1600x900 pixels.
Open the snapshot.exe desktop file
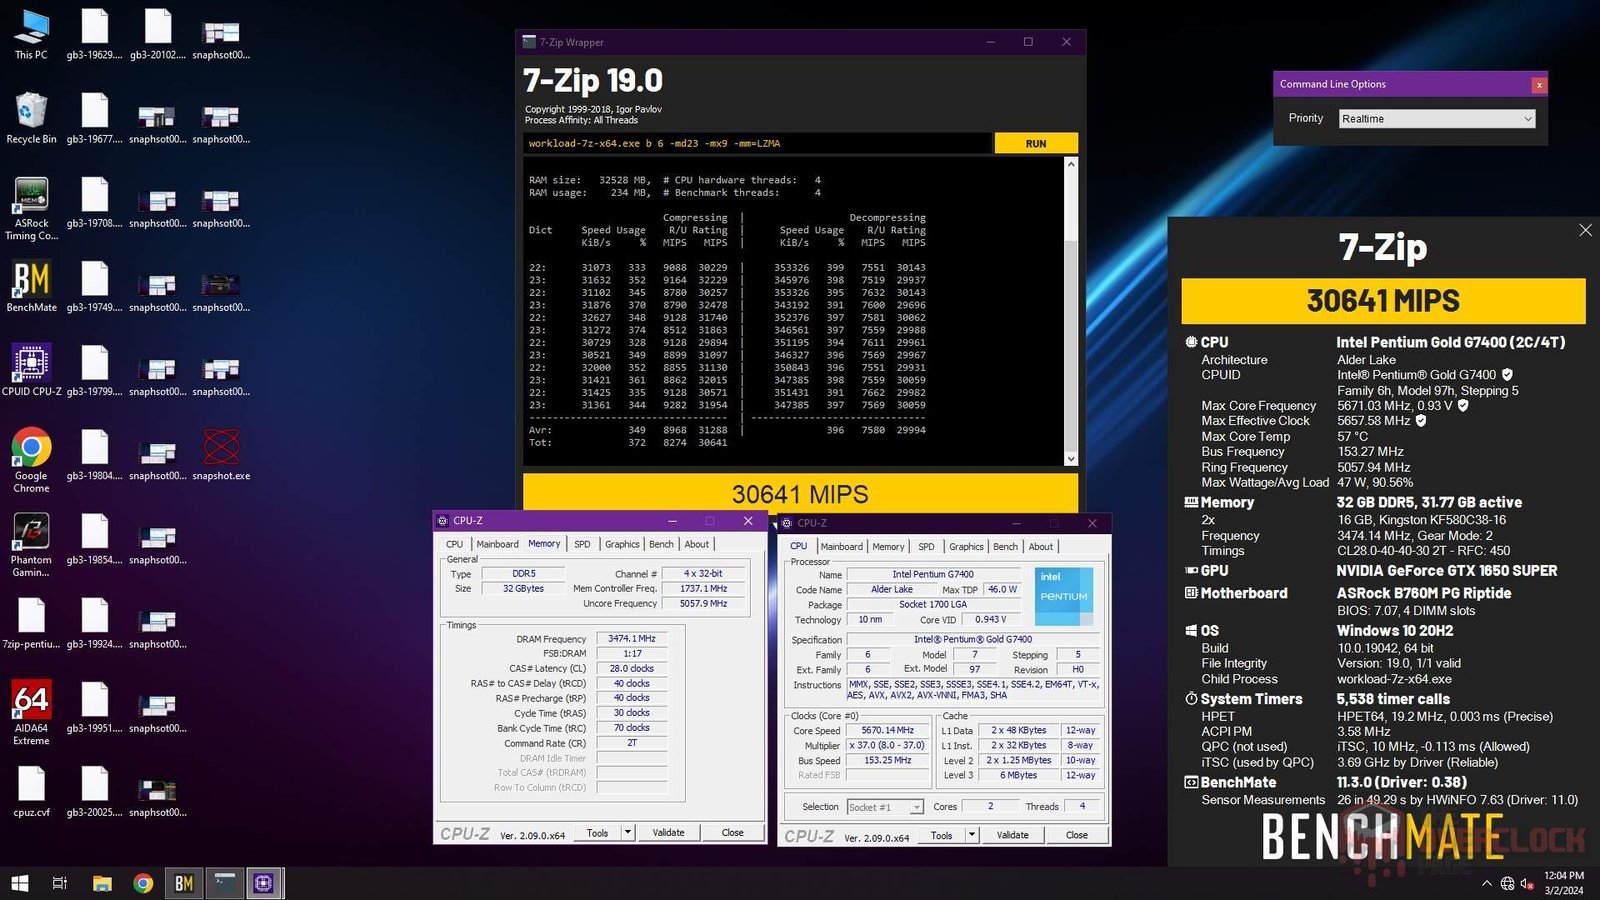[221, 449]
